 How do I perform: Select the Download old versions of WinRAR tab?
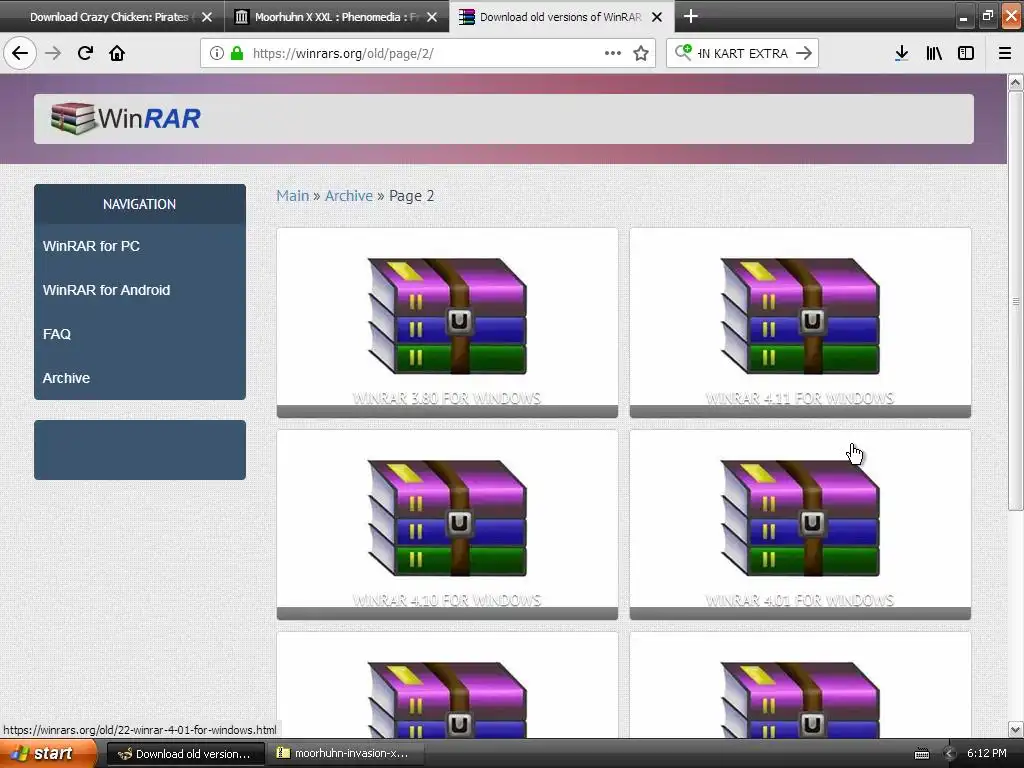(x=562, y=17)
